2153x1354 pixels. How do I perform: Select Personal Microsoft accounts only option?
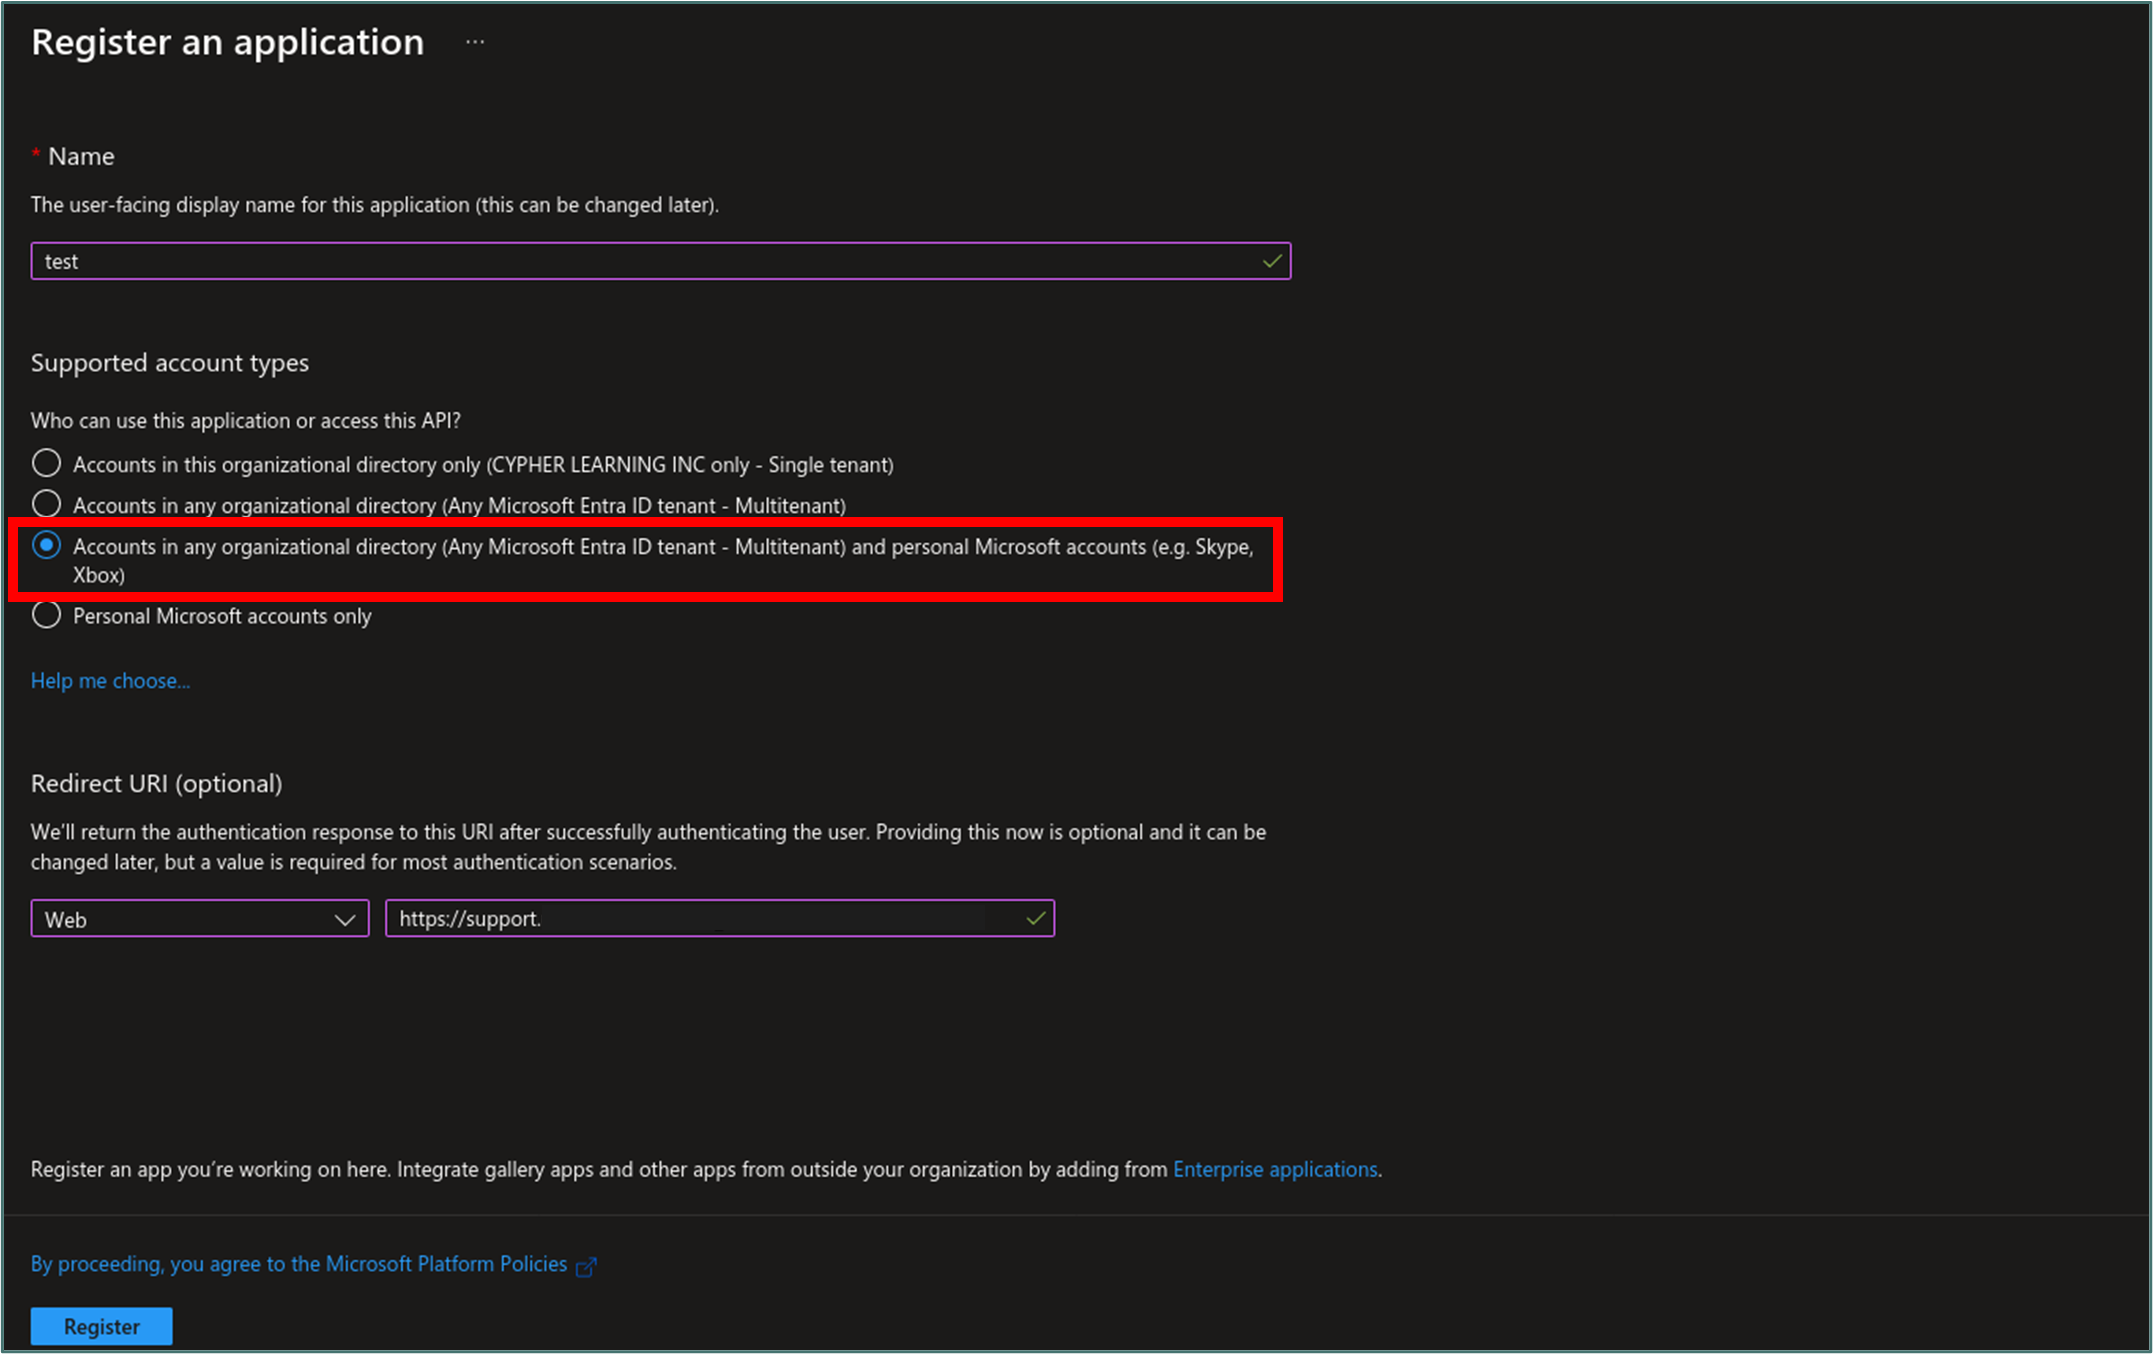pyautogui.click(x=46, y=615)
